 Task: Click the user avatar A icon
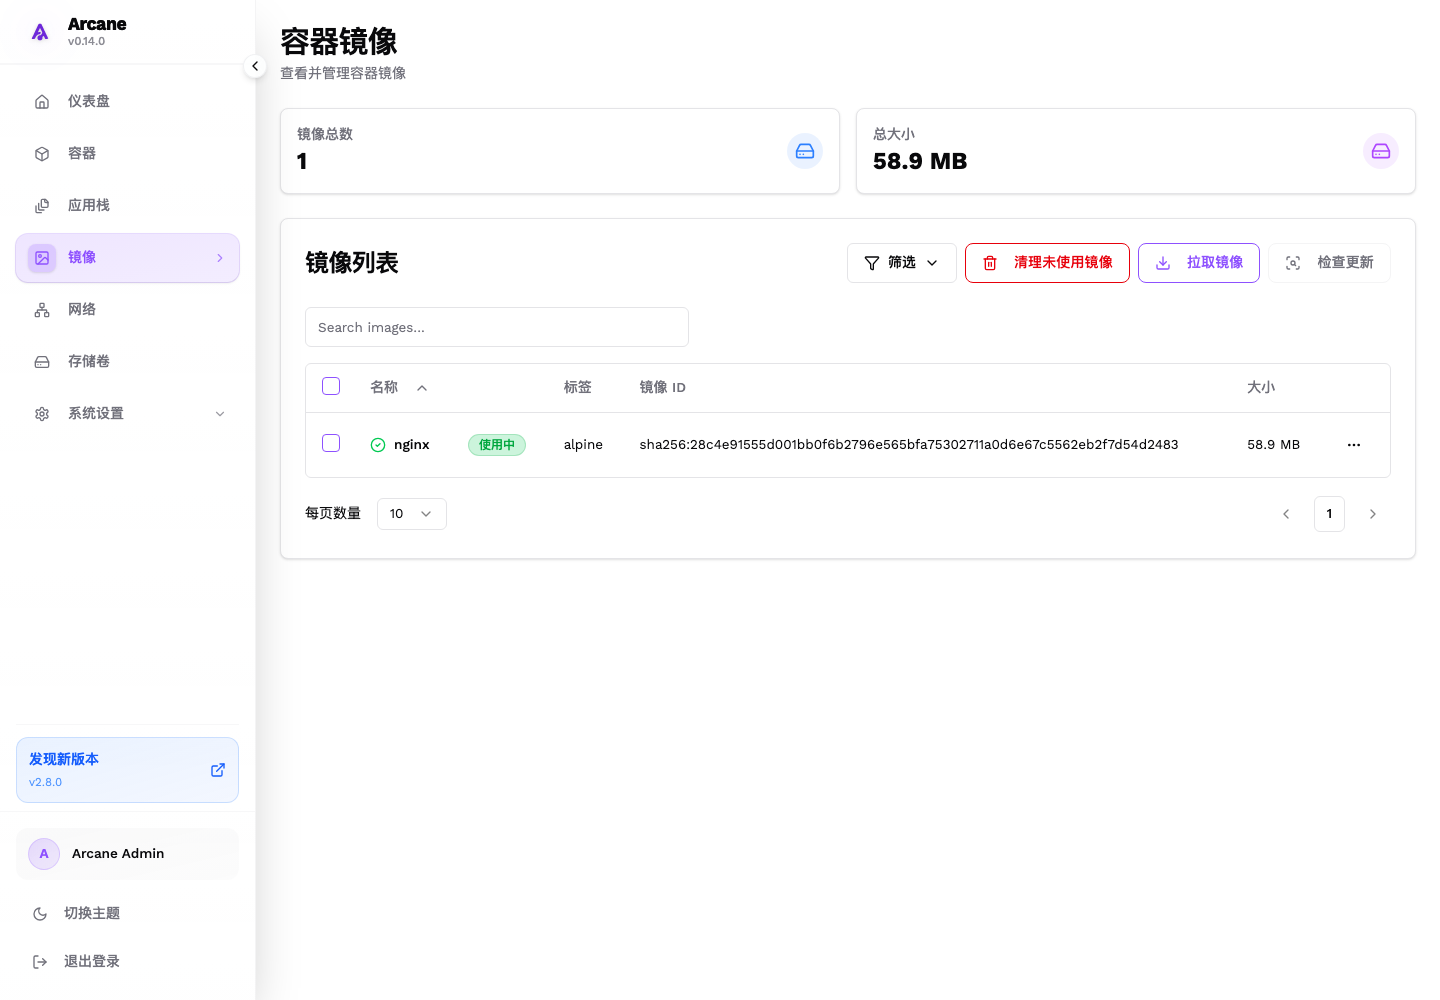click(x=44, y=854)
